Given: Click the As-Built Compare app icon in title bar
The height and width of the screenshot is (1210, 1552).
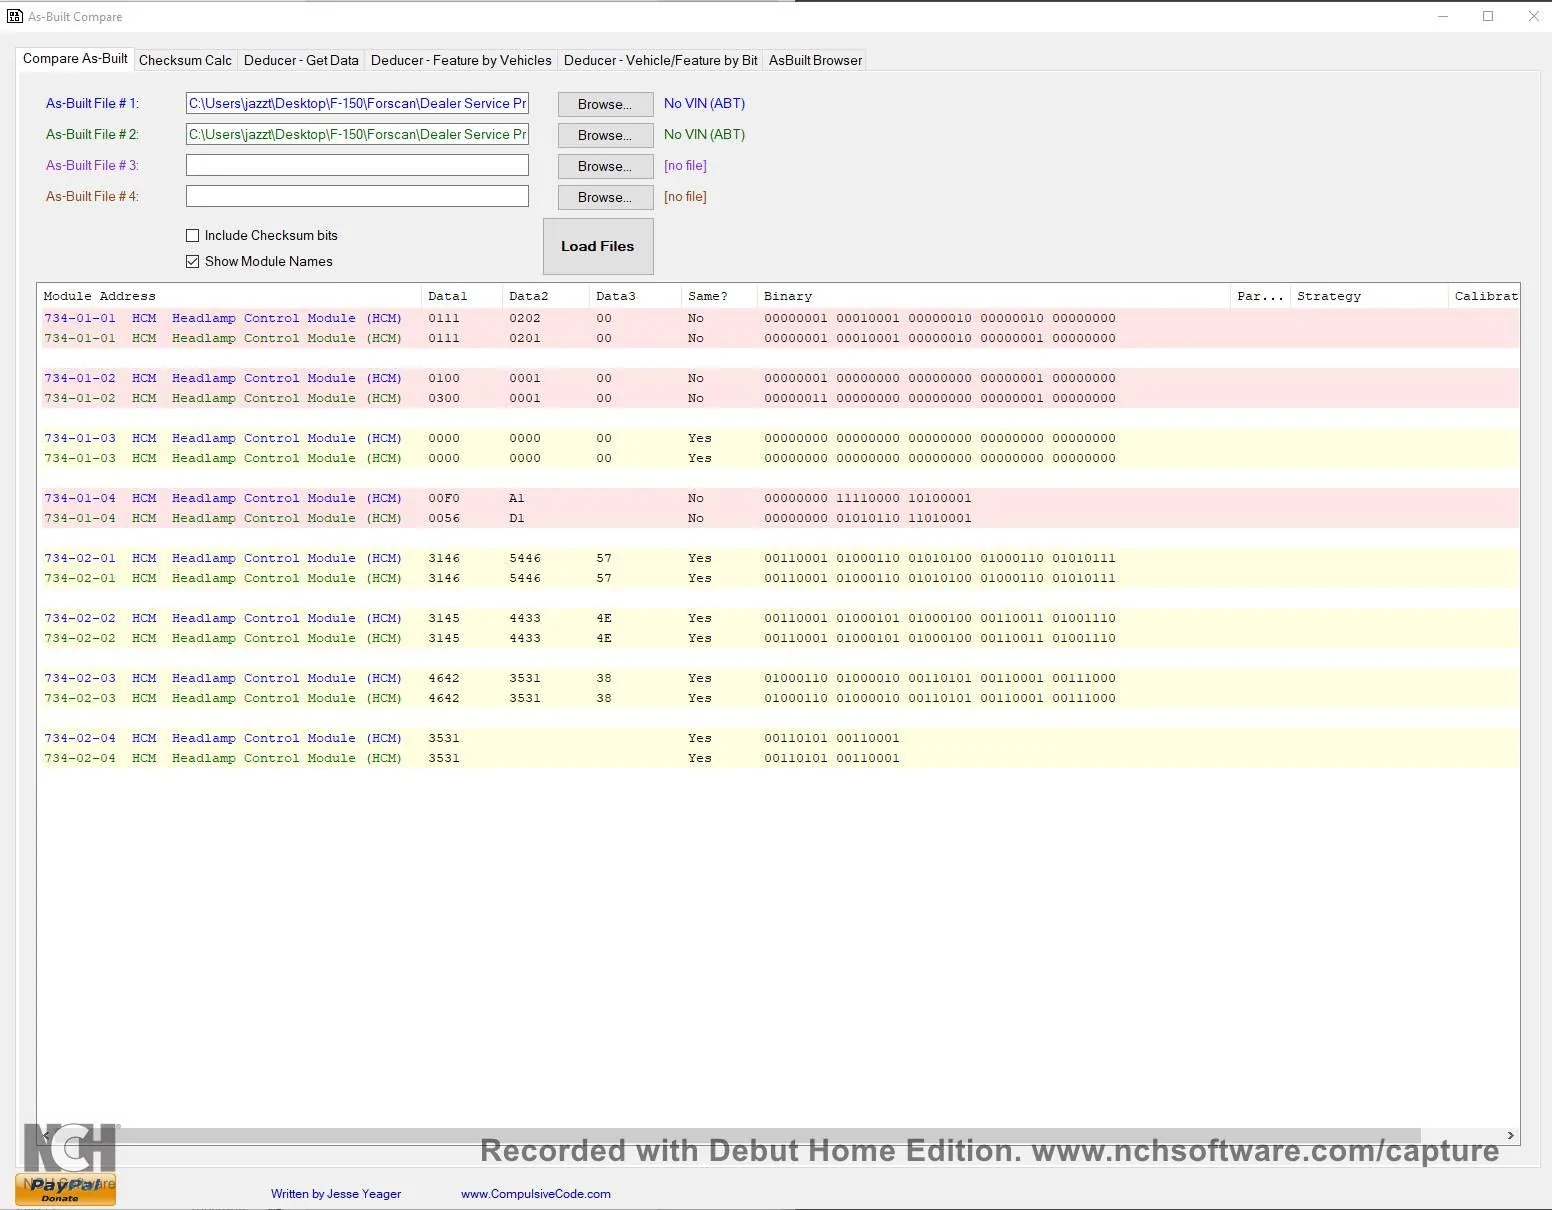Looking at the screenshot, I should [14, 16].
